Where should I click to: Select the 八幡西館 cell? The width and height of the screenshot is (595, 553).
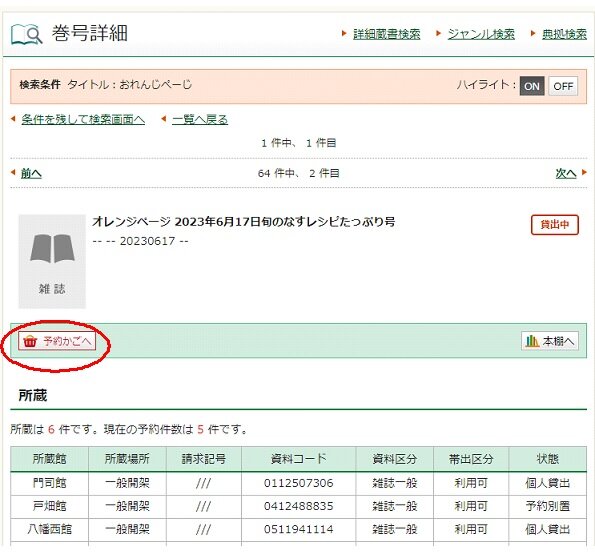(49, 529)
